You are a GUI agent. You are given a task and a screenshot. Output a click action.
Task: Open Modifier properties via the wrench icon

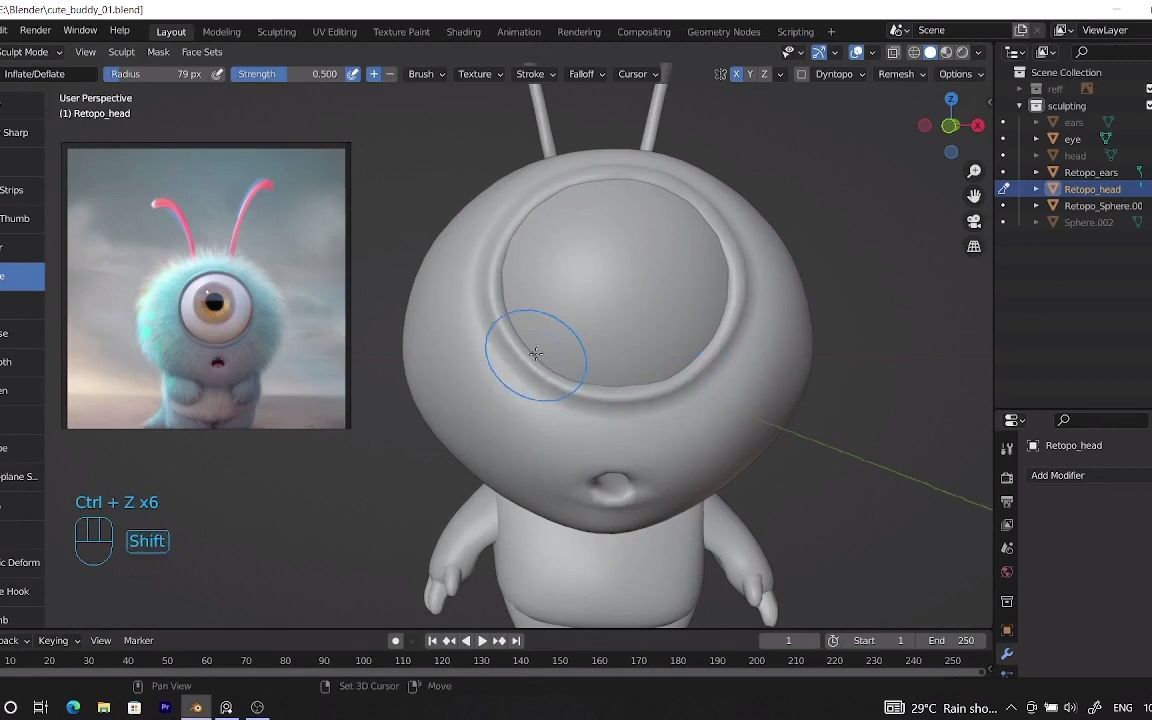tap(1007, 653)
